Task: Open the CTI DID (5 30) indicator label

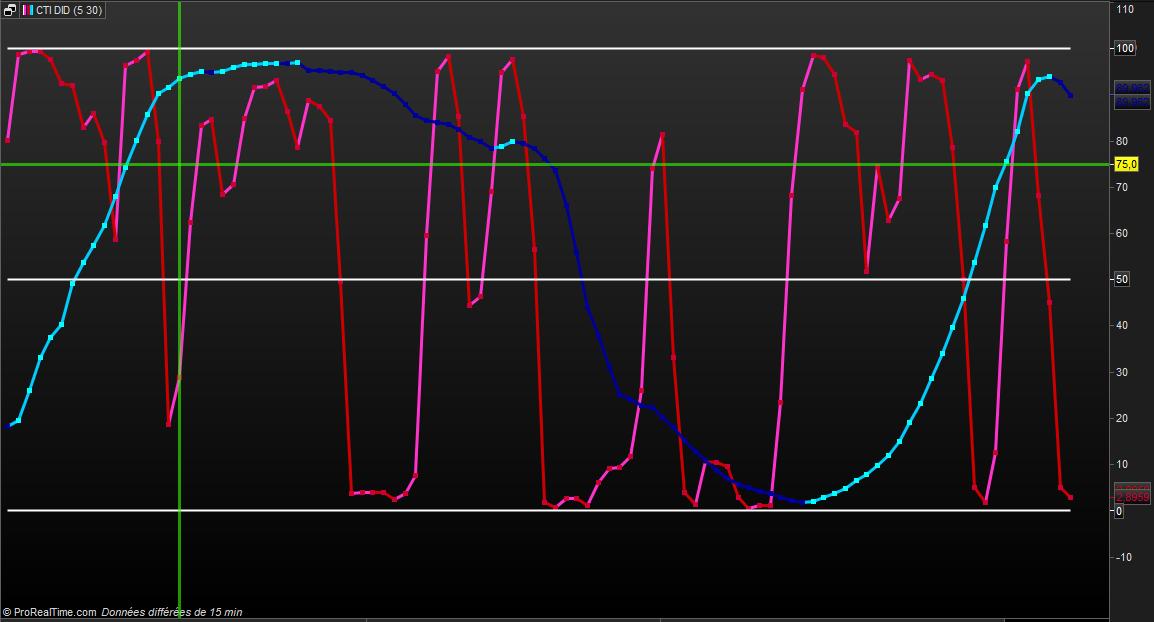Action: coord(69,10)
